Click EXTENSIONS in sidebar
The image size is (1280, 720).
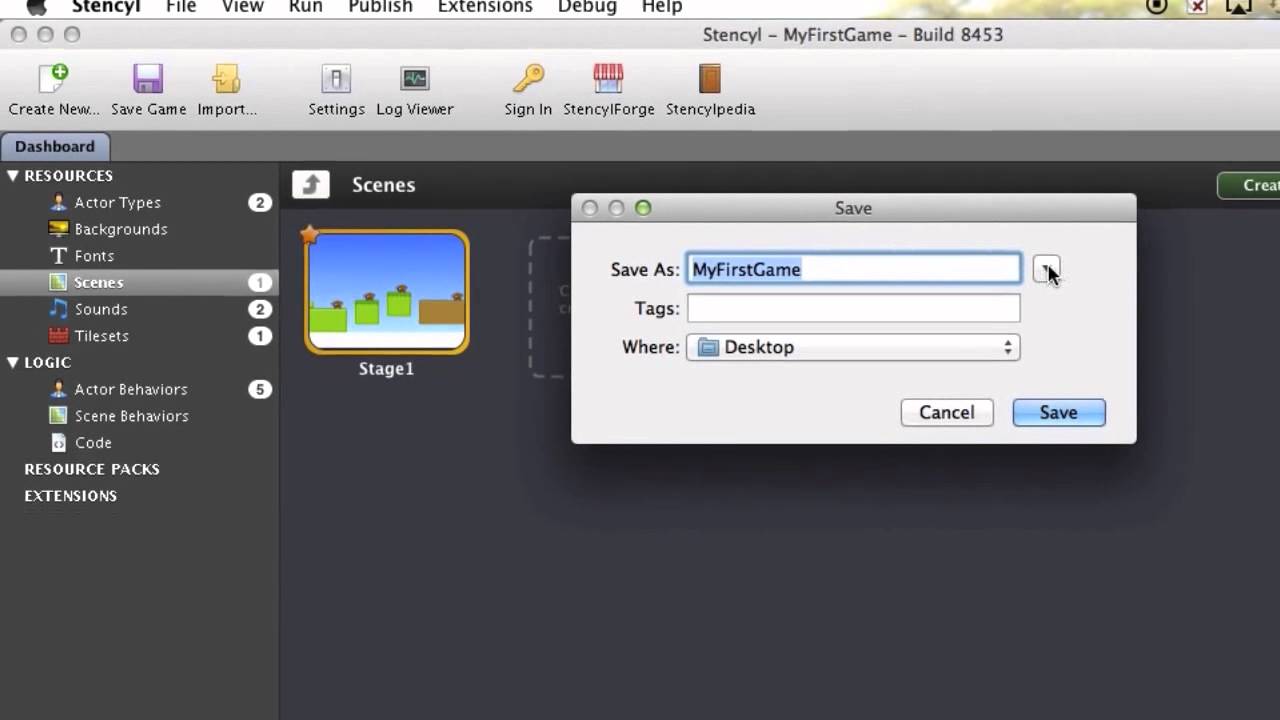71,496
